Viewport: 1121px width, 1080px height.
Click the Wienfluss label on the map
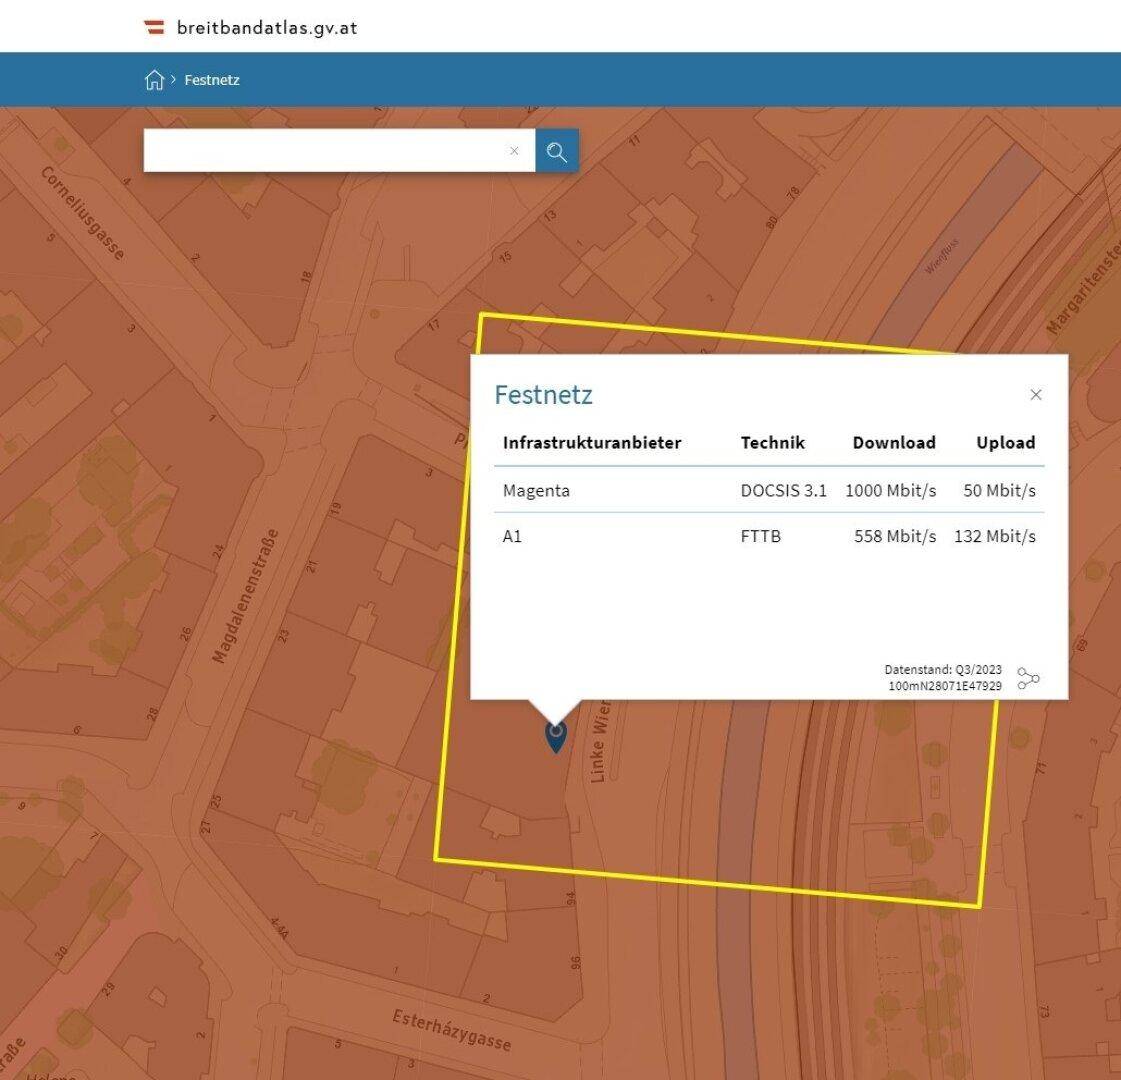point(941,257)
